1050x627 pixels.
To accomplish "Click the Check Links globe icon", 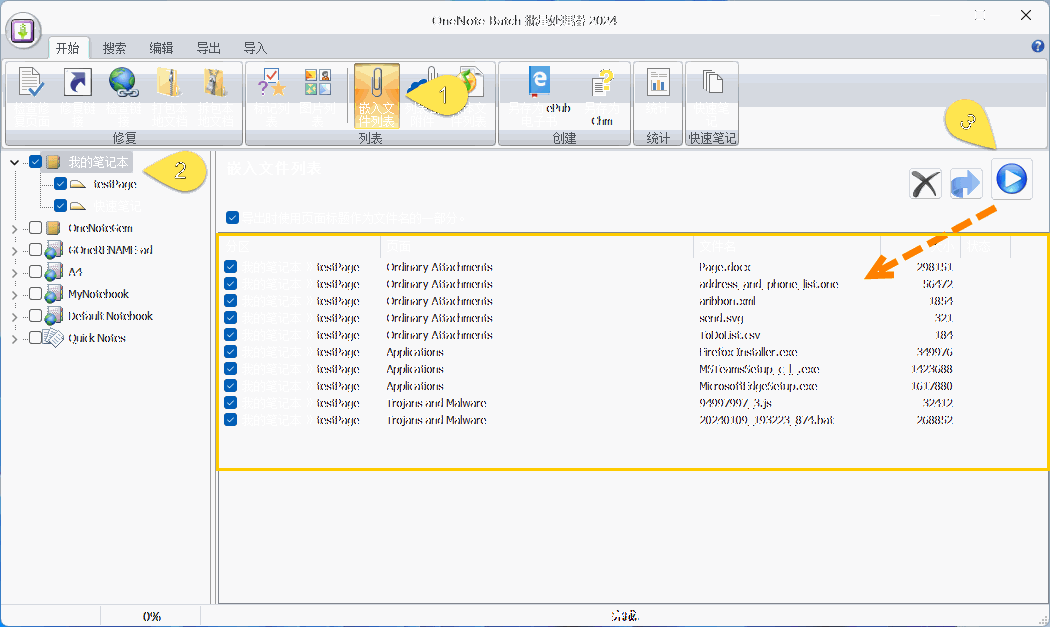I will pyautogui.click(x=123, y=82).
